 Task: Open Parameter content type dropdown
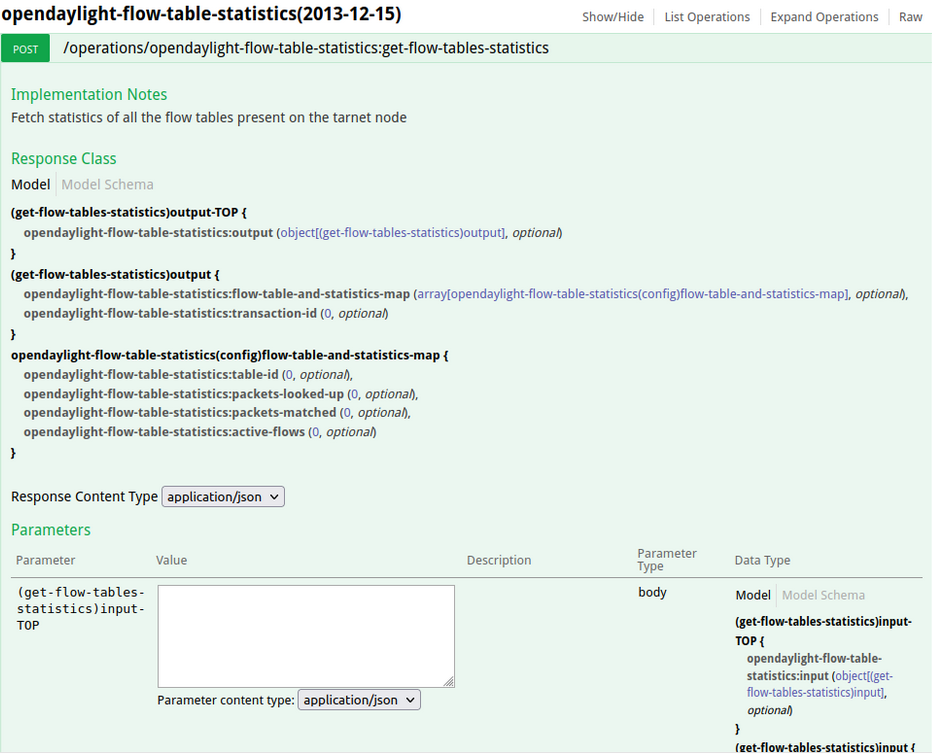(x=359, y=700)
